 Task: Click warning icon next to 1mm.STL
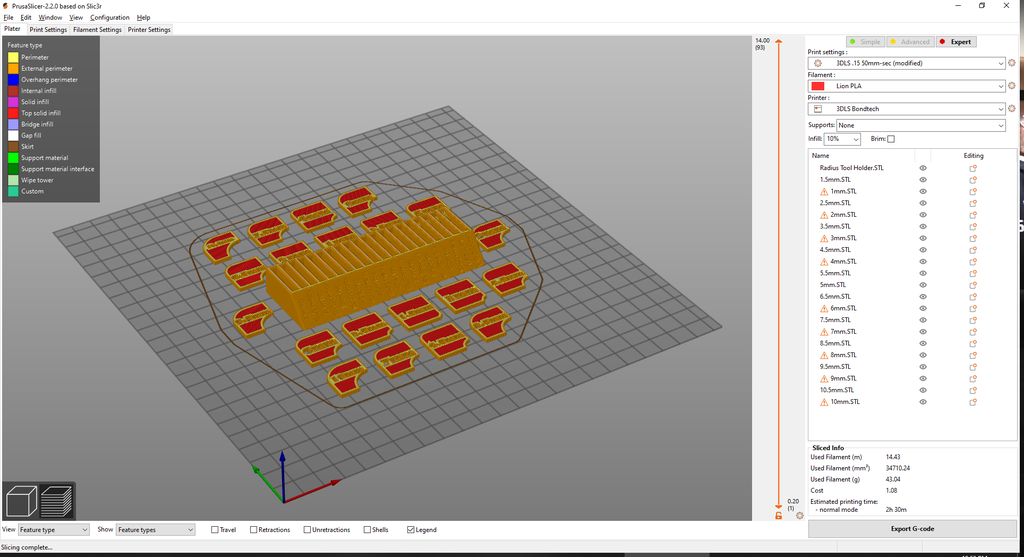coord(825,191)
